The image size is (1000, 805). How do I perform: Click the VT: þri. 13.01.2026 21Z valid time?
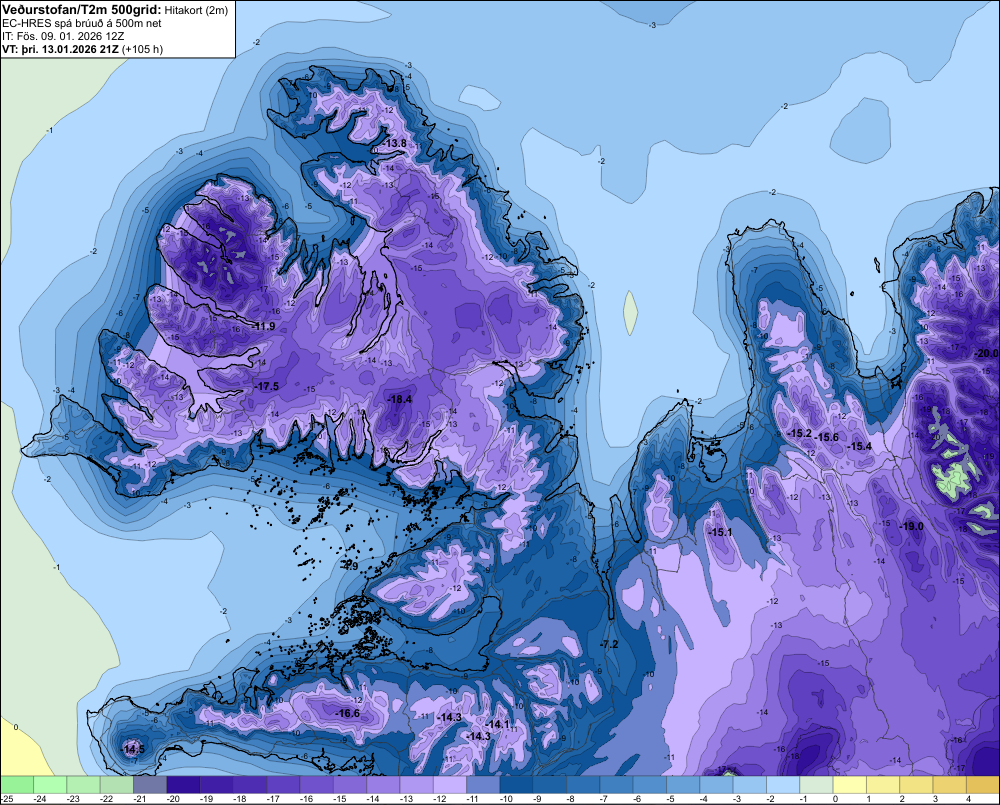click(60, 49)
